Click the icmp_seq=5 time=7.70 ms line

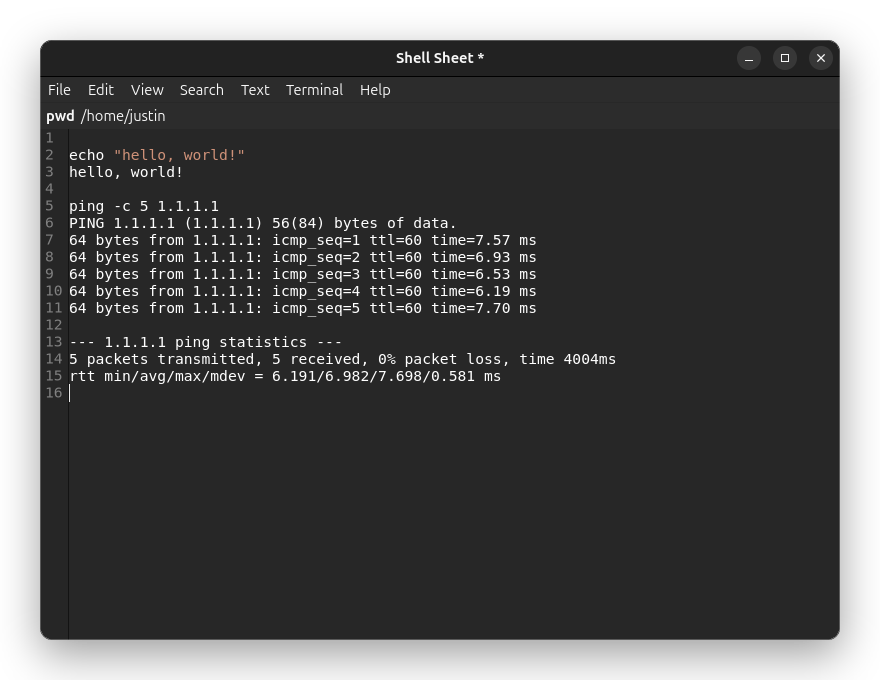click(302, 308)
